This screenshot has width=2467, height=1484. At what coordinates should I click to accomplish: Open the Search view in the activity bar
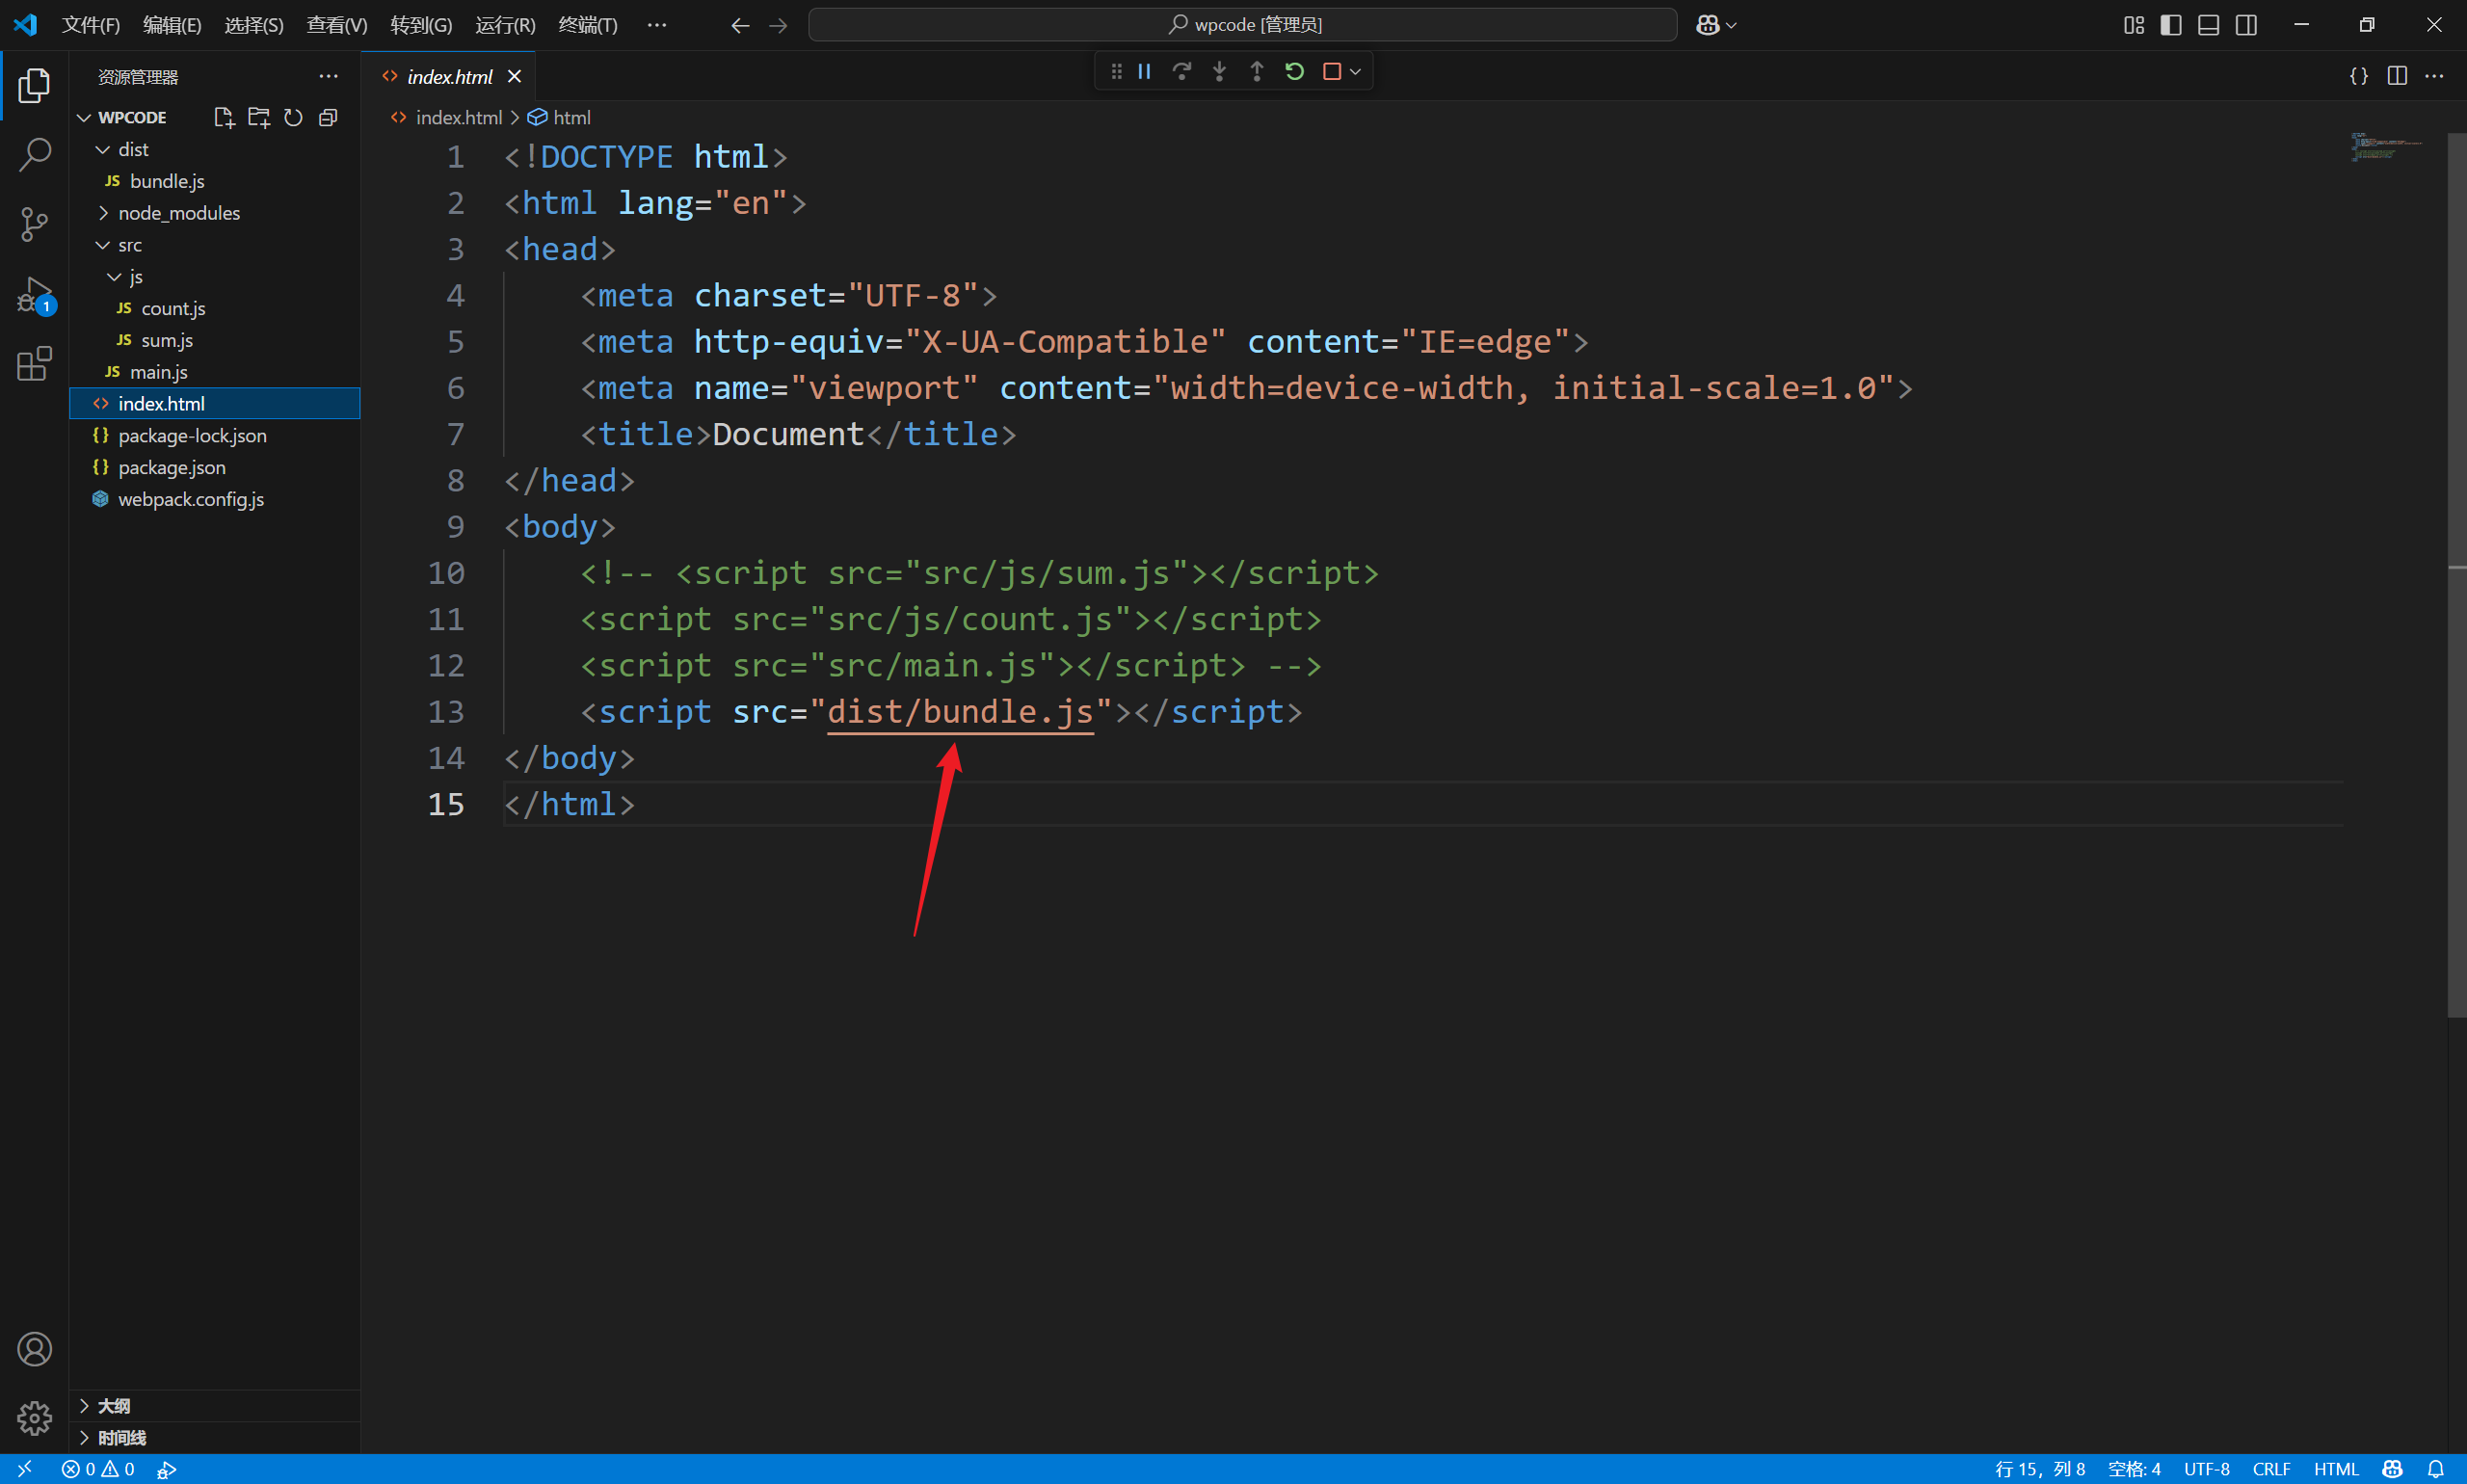point(35,155)
